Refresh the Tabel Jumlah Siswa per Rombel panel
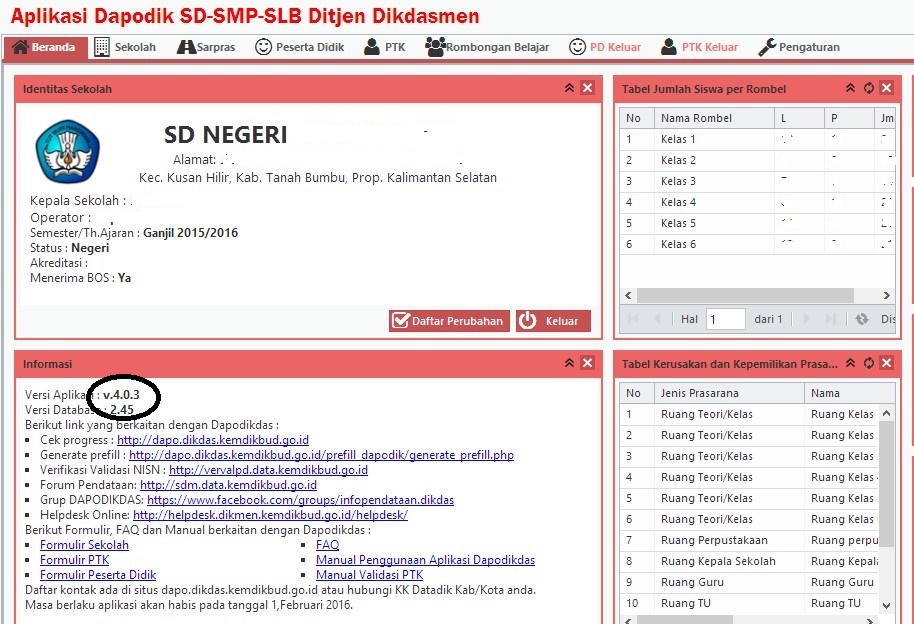This screenshot has height=624, width=914. pyautogui.click(x=869, y=88)
